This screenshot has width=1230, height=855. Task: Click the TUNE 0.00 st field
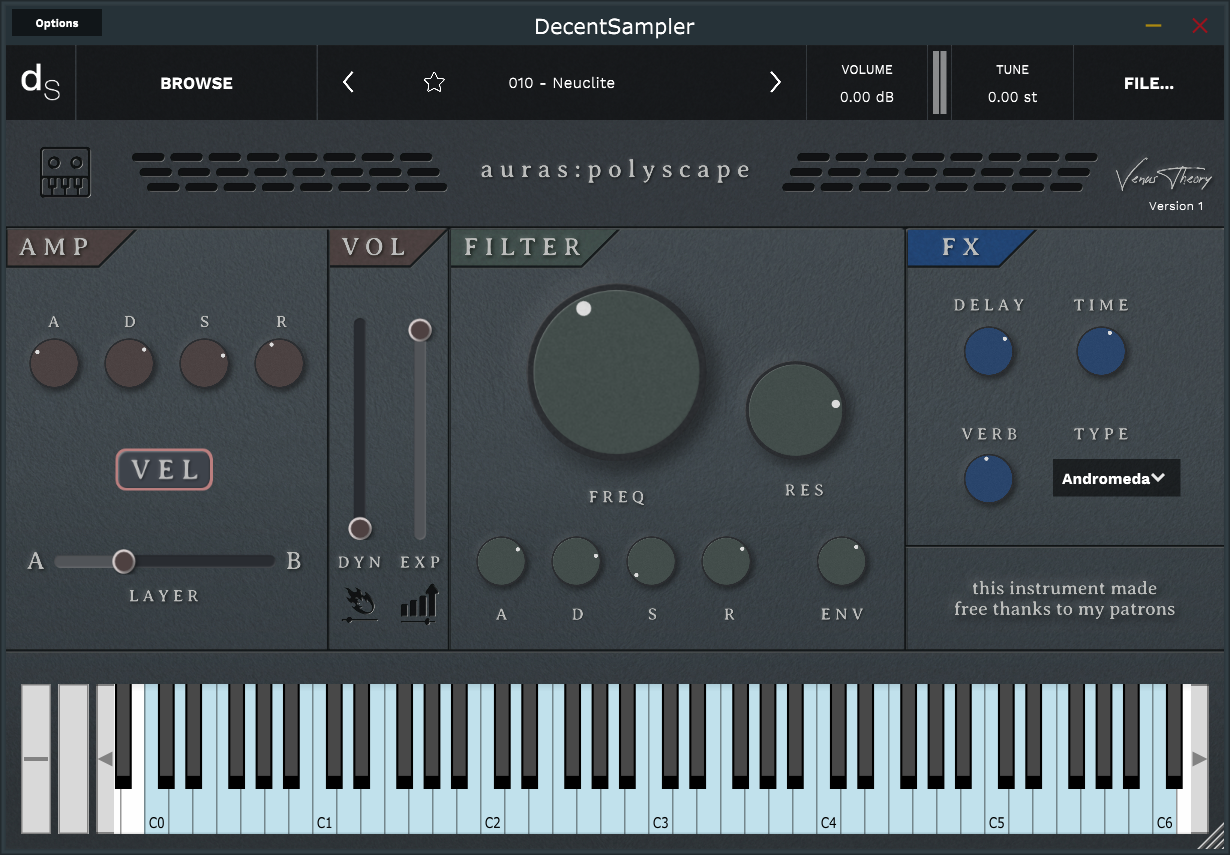coord(1012,83)
